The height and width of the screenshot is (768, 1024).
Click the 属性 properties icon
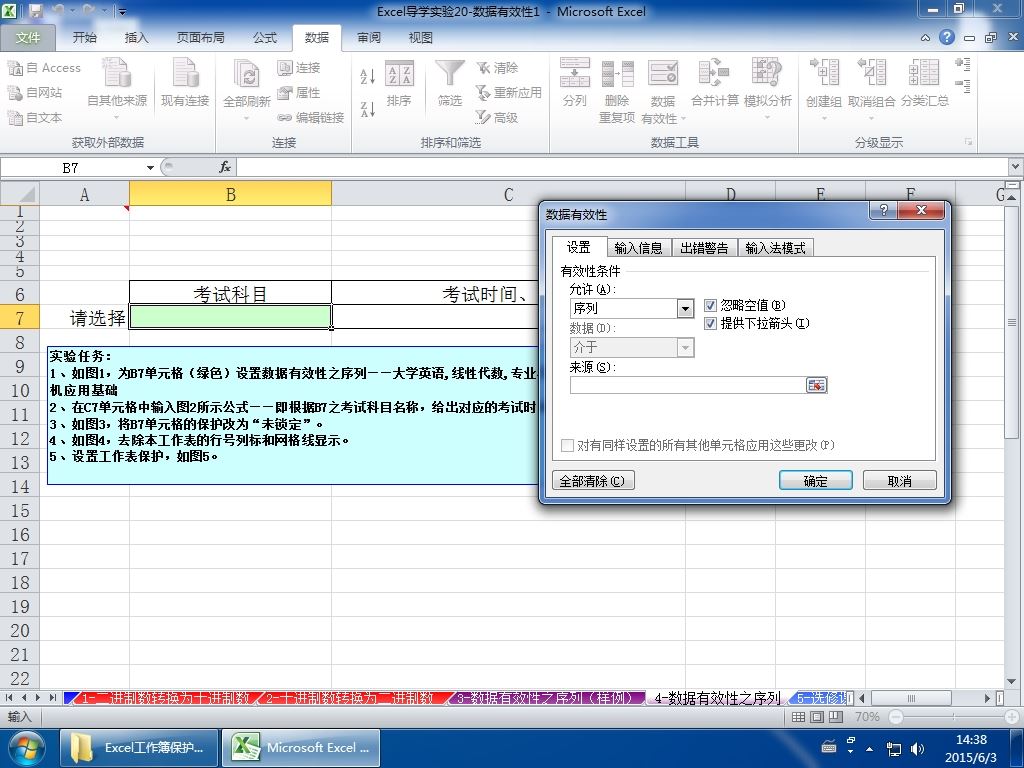click(285, 93)
